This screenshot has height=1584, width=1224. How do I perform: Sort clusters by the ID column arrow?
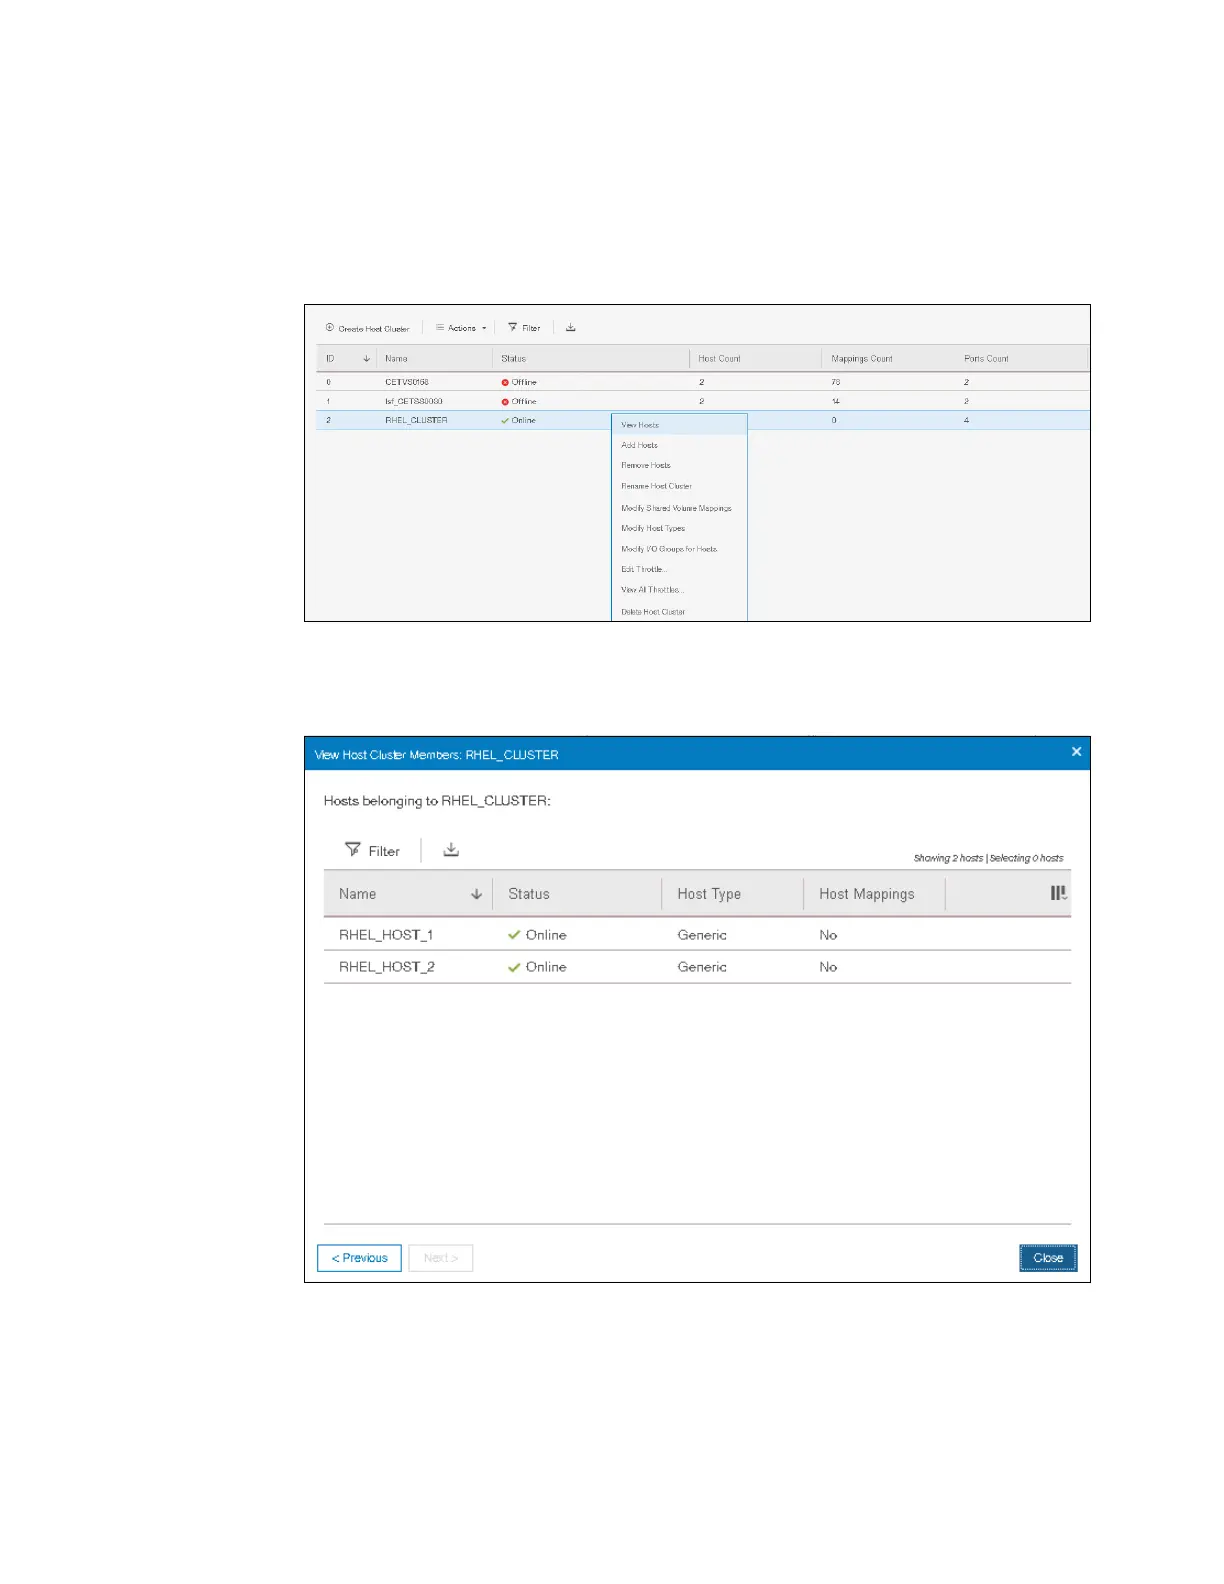tap(366, 359)
